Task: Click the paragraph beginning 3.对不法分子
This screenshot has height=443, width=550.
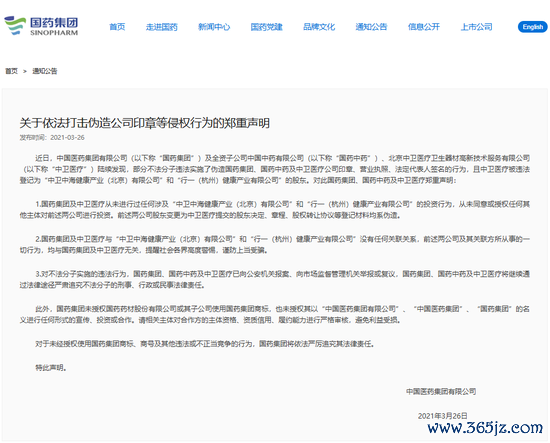Action: click(275, 279)
